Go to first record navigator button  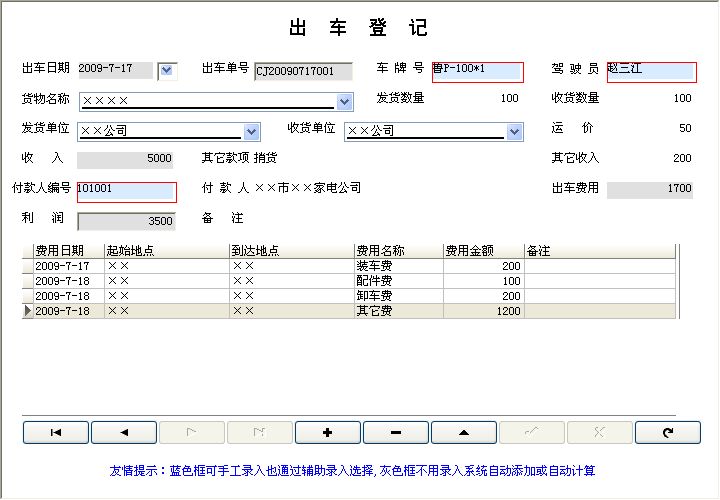tap(56, 432)
